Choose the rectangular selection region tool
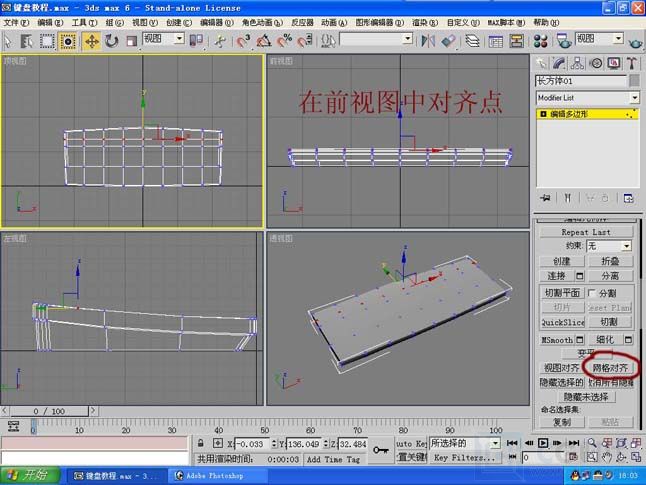646x485 pixels. tap(47, 41)
